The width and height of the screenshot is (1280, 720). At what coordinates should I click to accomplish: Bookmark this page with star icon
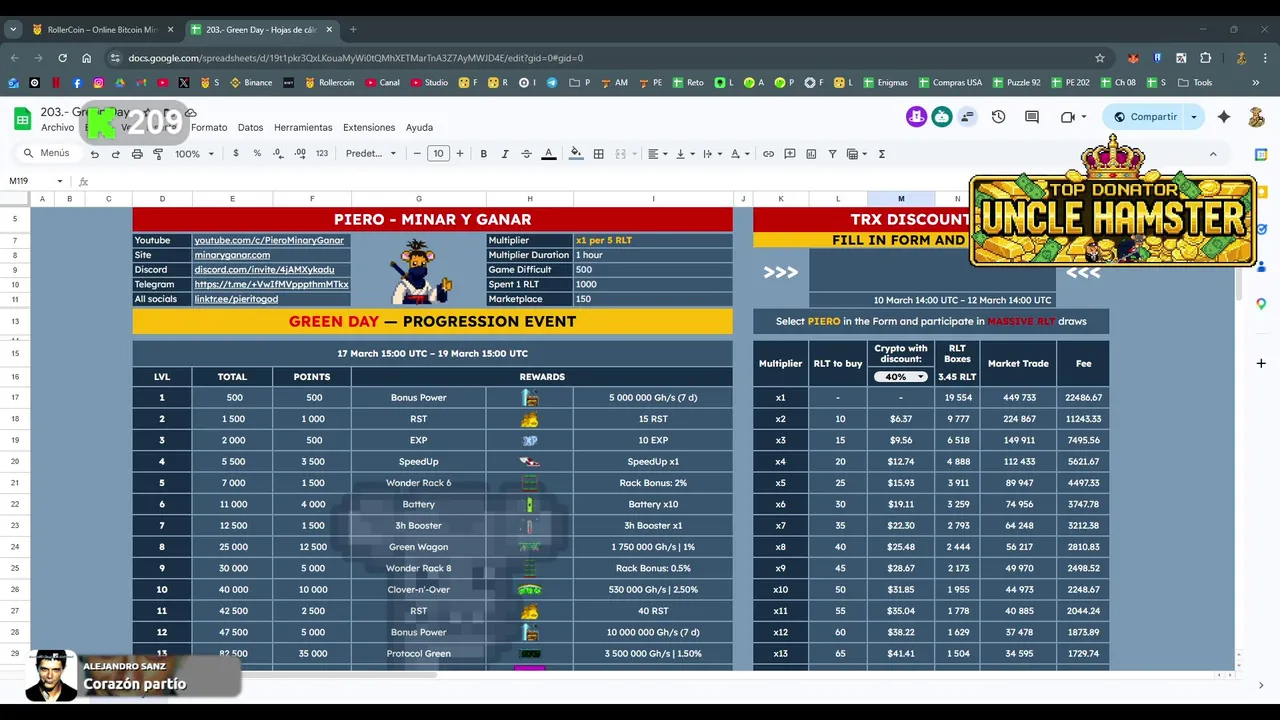[x=1100, y=58]
